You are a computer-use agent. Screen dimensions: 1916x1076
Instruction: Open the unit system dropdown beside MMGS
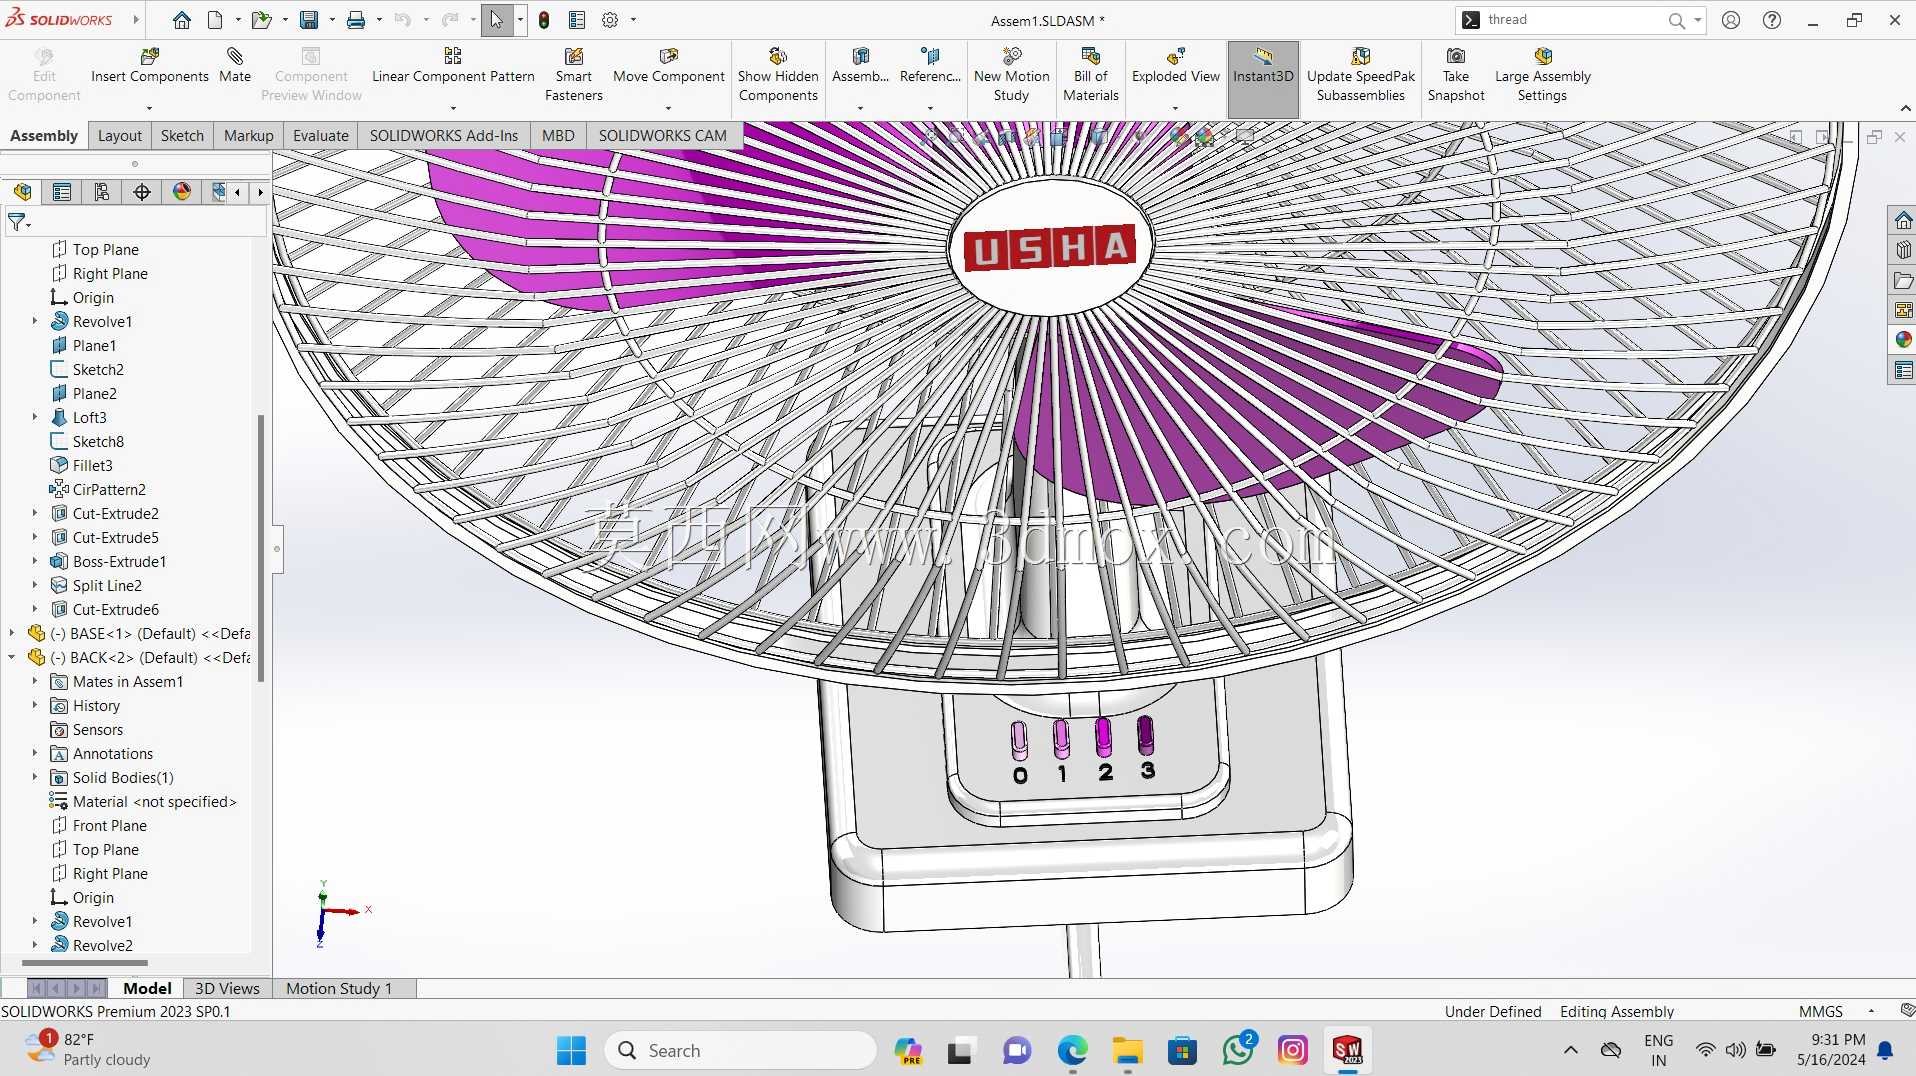pyautogui.click(x=1871, y=1011)
